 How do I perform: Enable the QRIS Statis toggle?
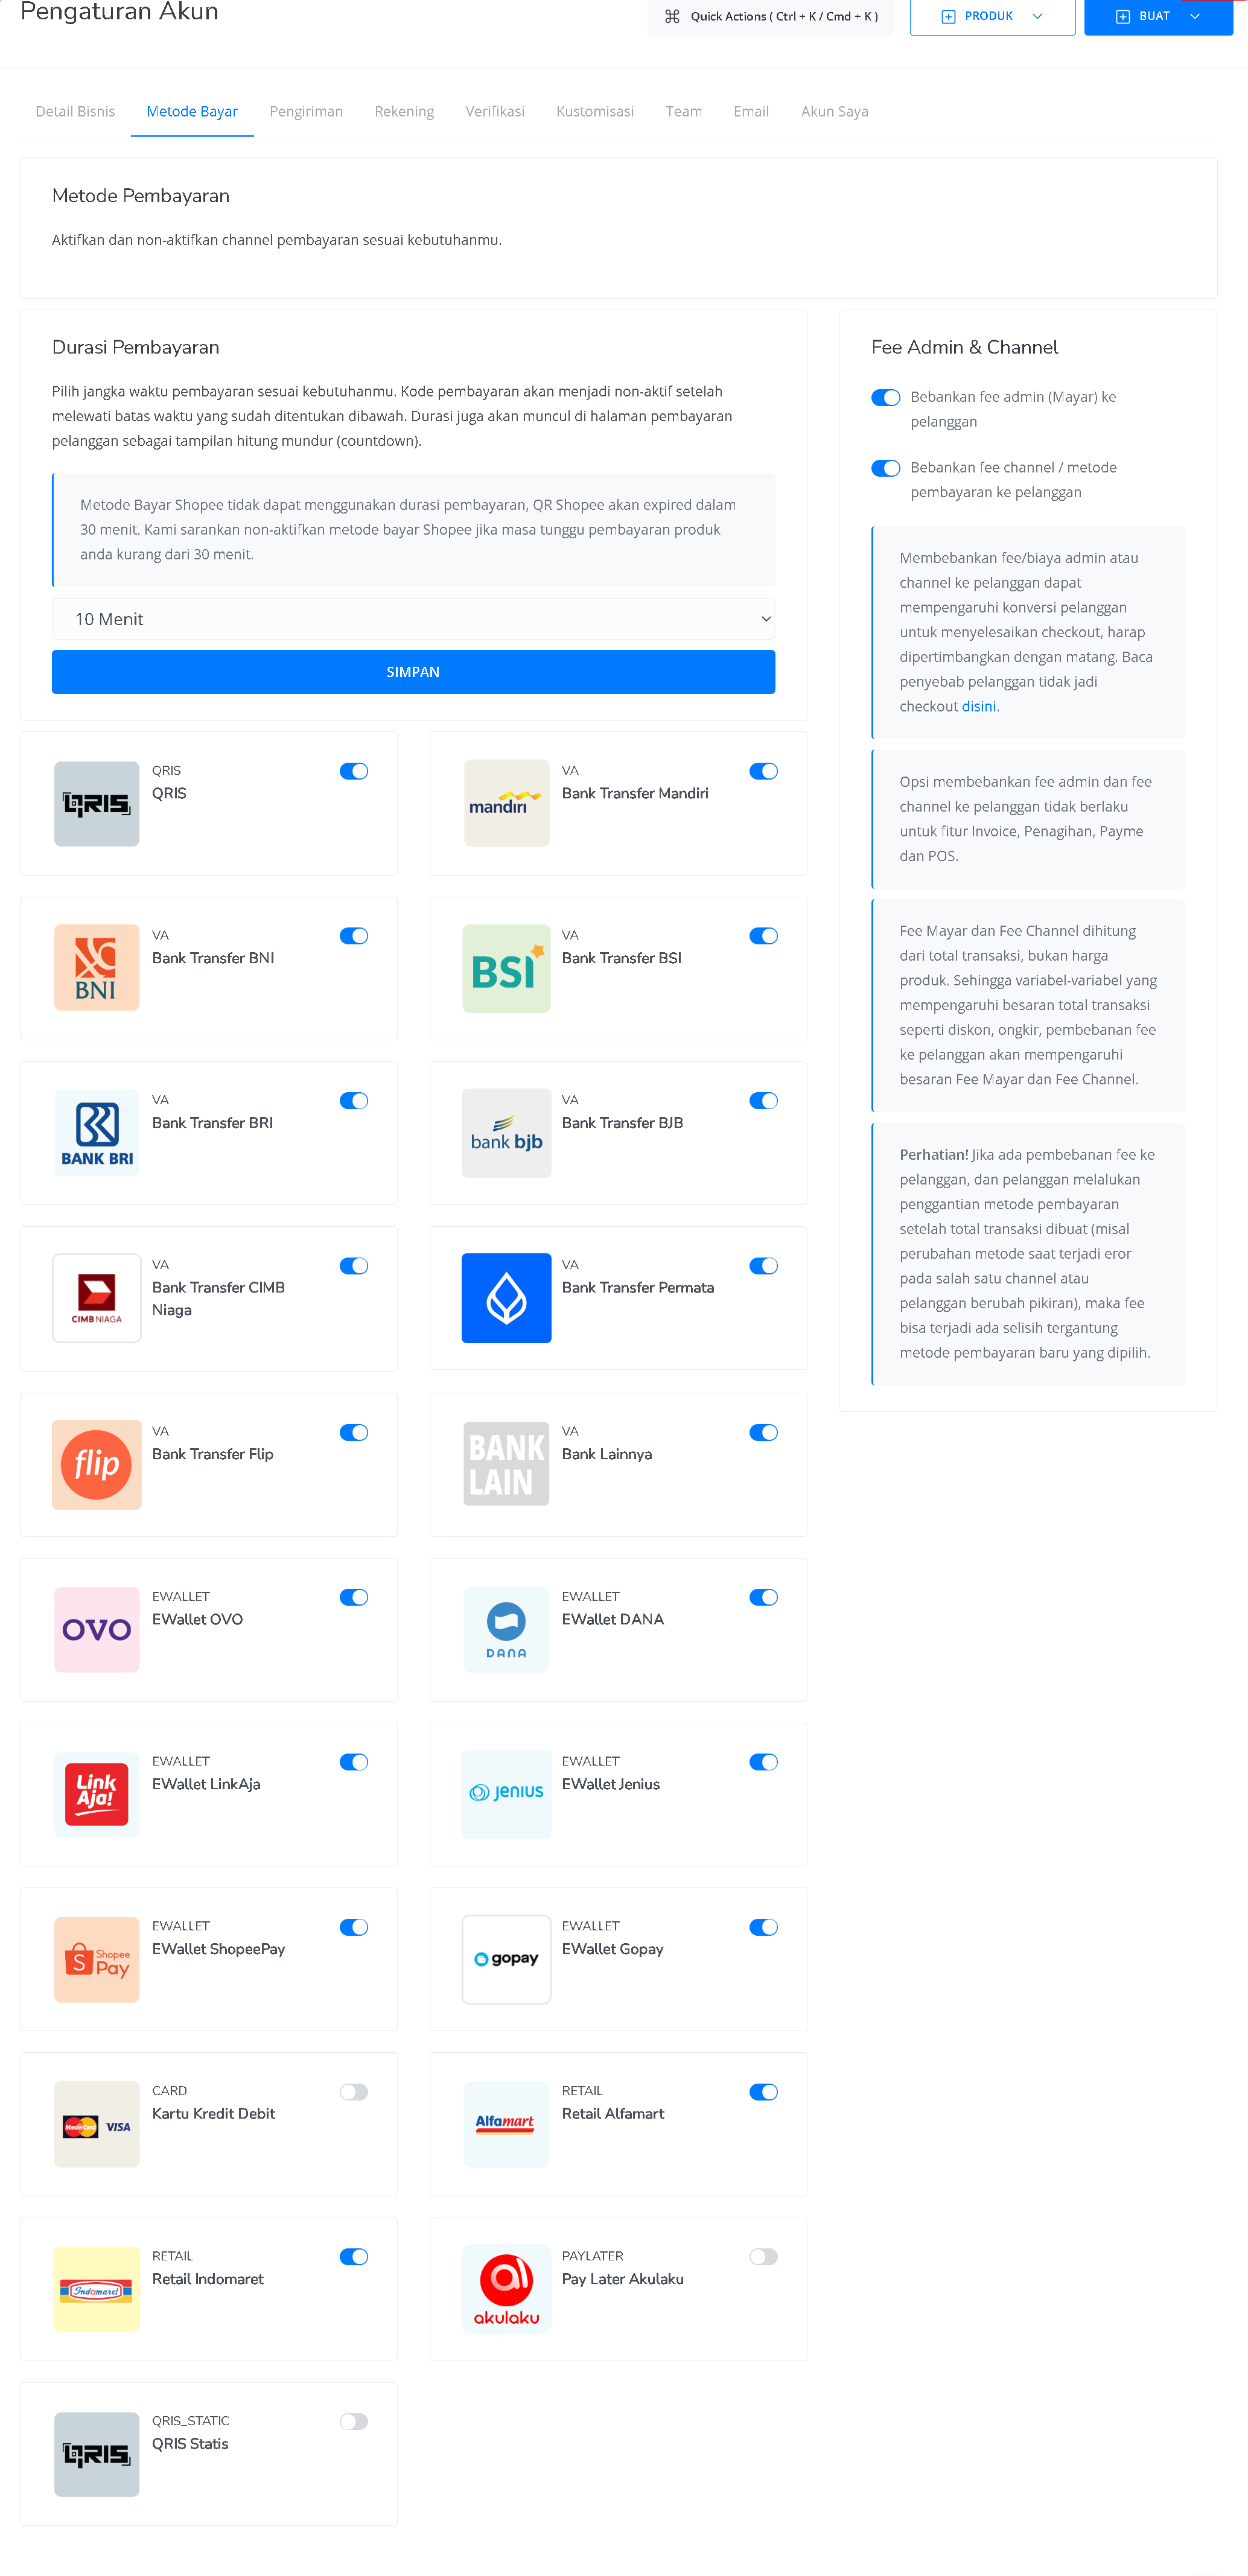[354, 2422]
